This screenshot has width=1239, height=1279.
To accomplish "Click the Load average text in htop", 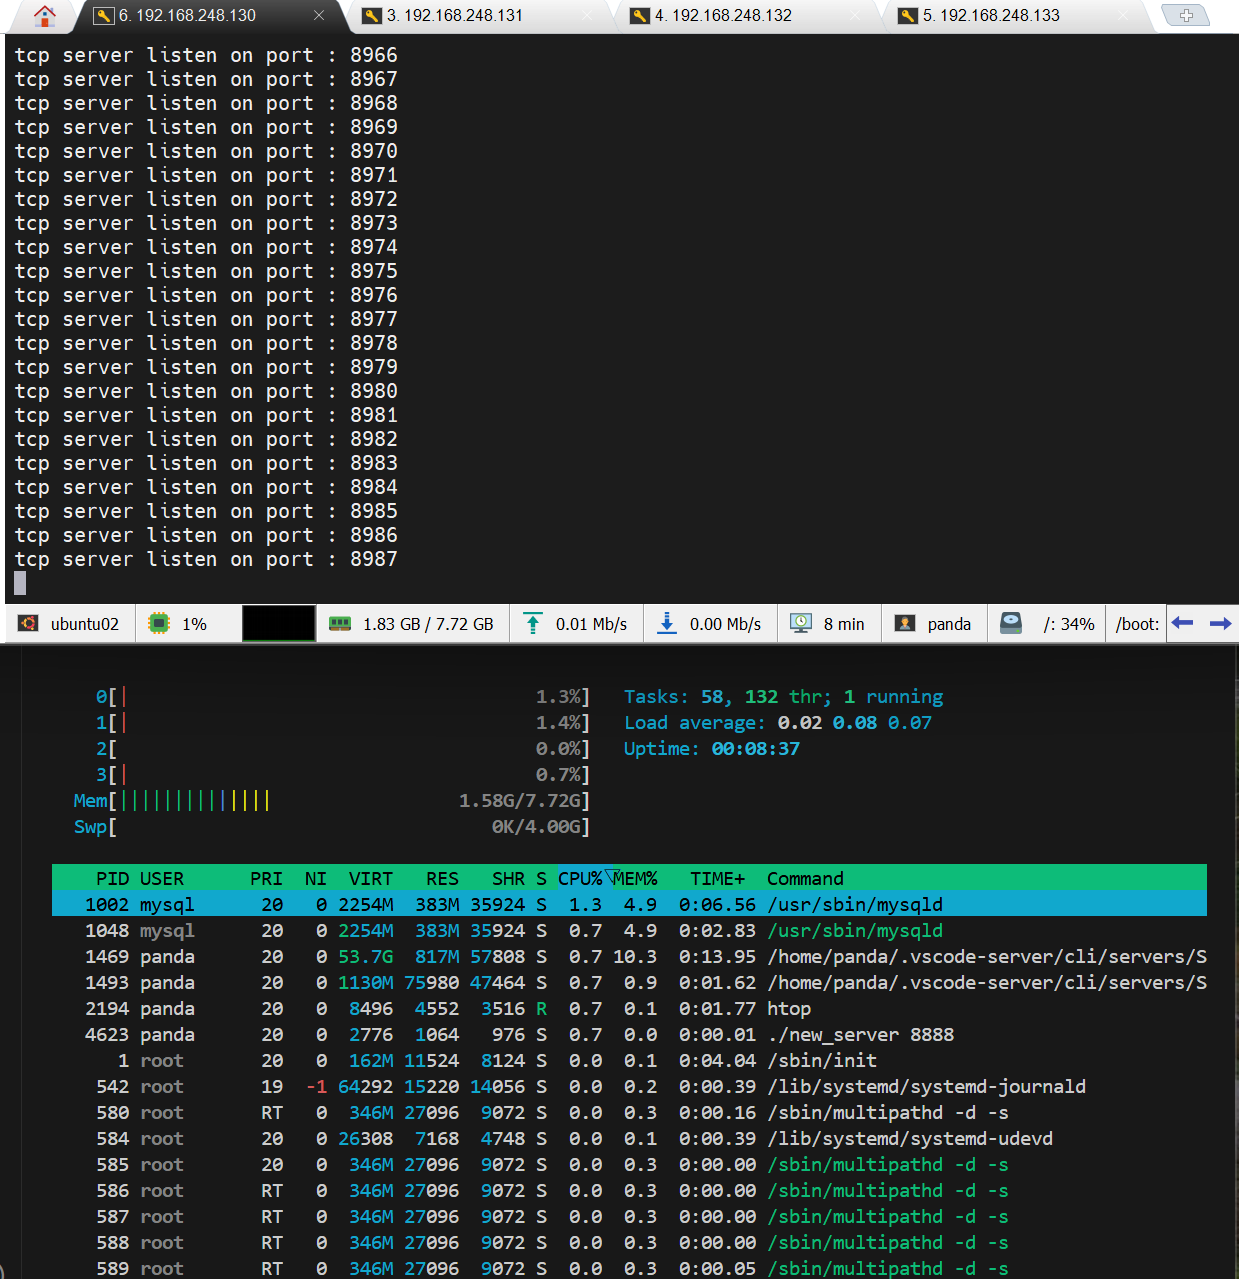I will [x=777, y=723].
